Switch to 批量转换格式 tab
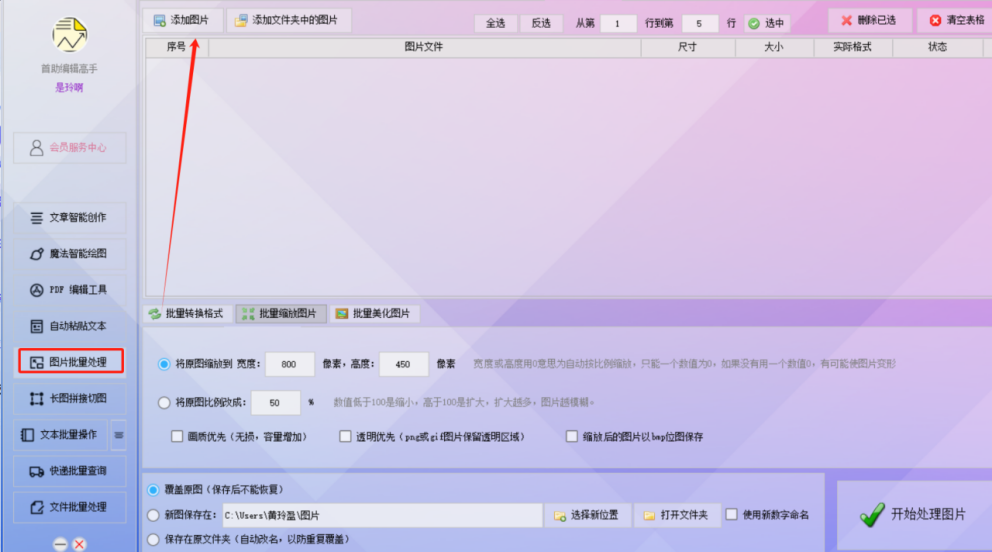The width and height of the screenshot is (992, 552). click(187, 314)
